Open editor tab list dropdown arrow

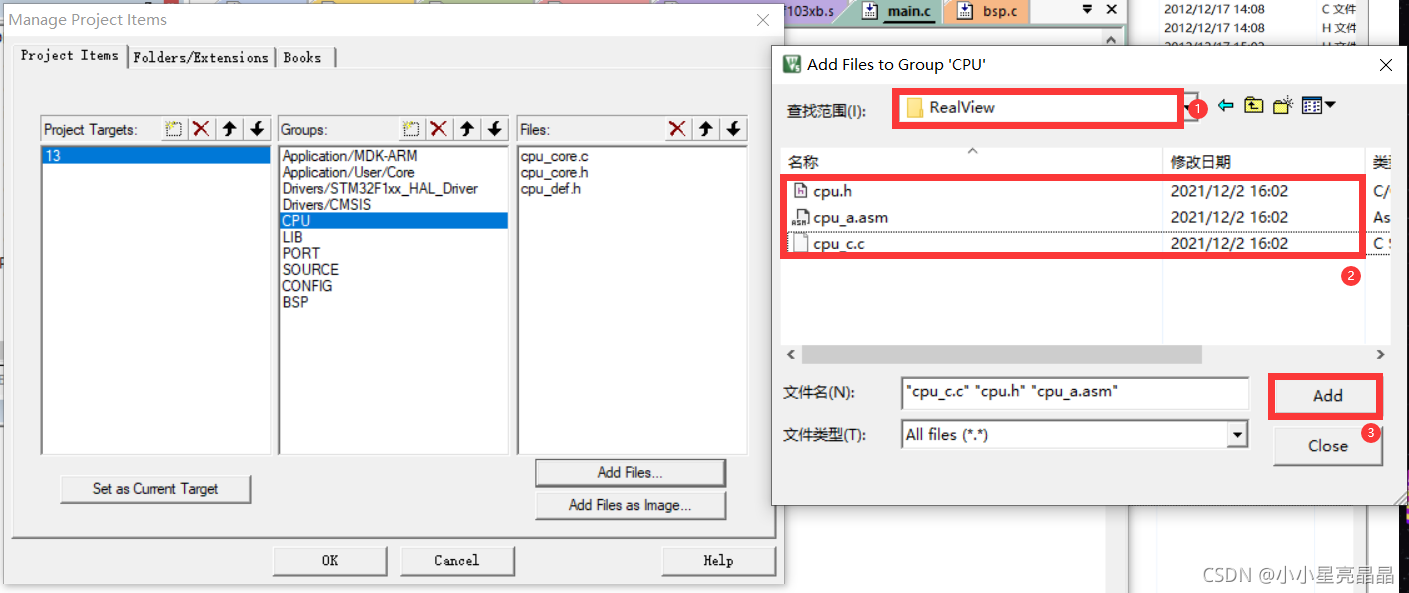1088,10
